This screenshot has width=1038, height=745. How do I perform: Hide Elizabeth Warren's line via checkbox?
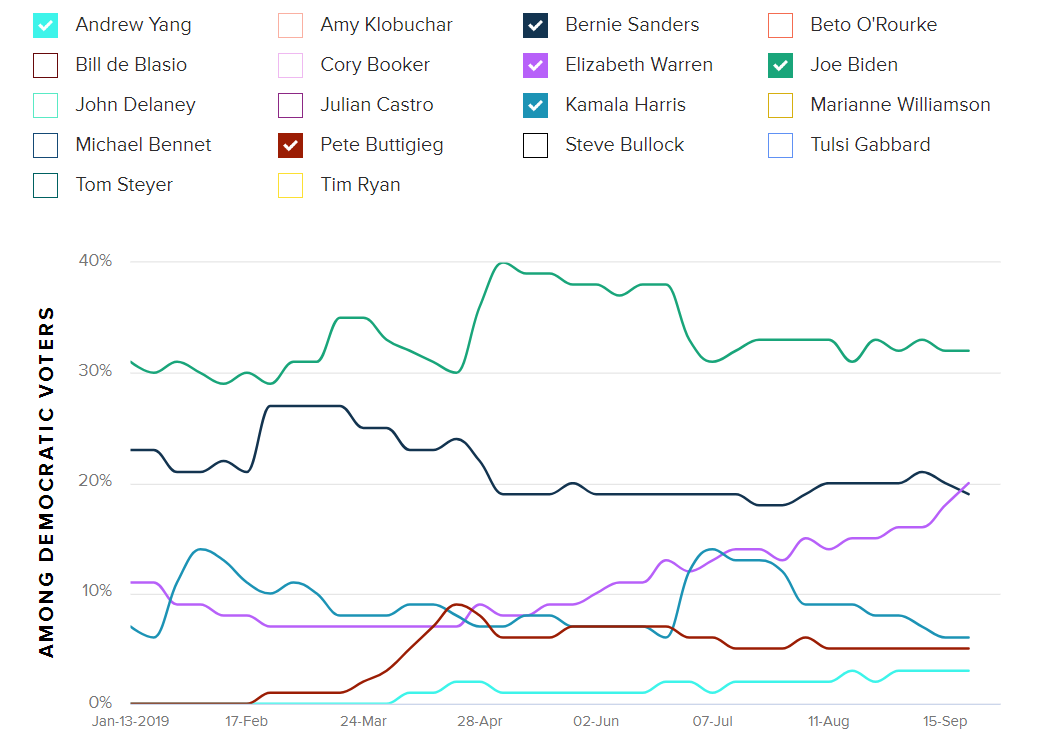tap(535, 65)
